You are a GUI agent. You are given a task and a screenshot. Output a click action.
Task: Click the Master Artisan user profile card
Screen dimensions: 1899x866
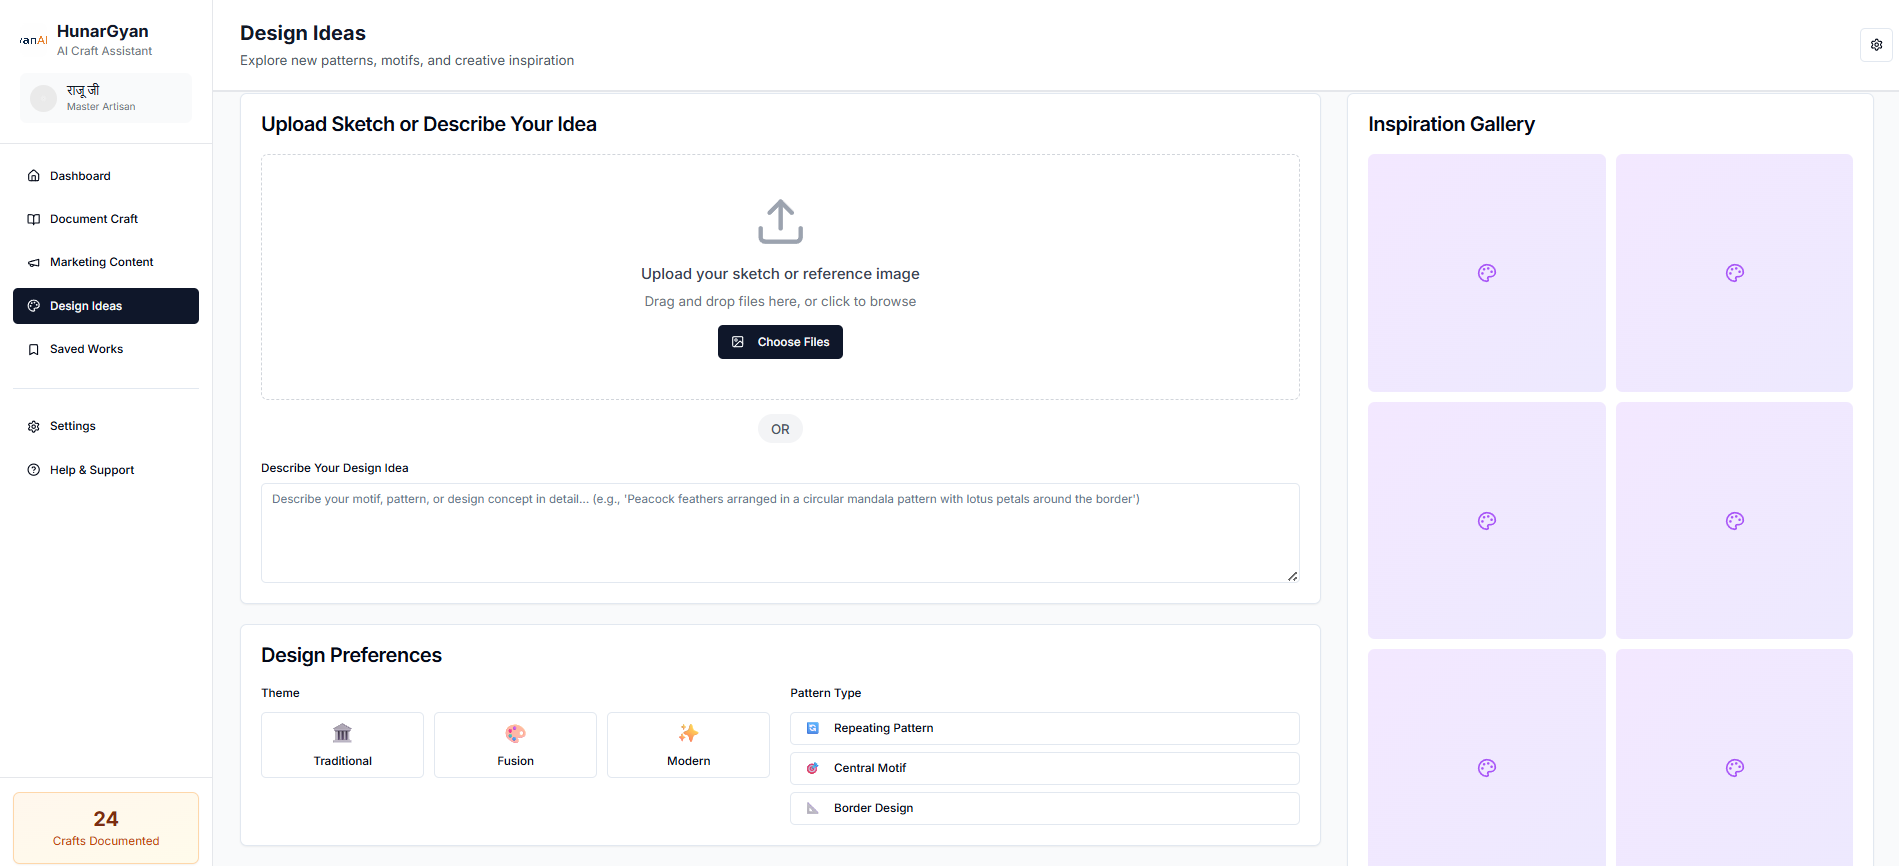point(106,98)
